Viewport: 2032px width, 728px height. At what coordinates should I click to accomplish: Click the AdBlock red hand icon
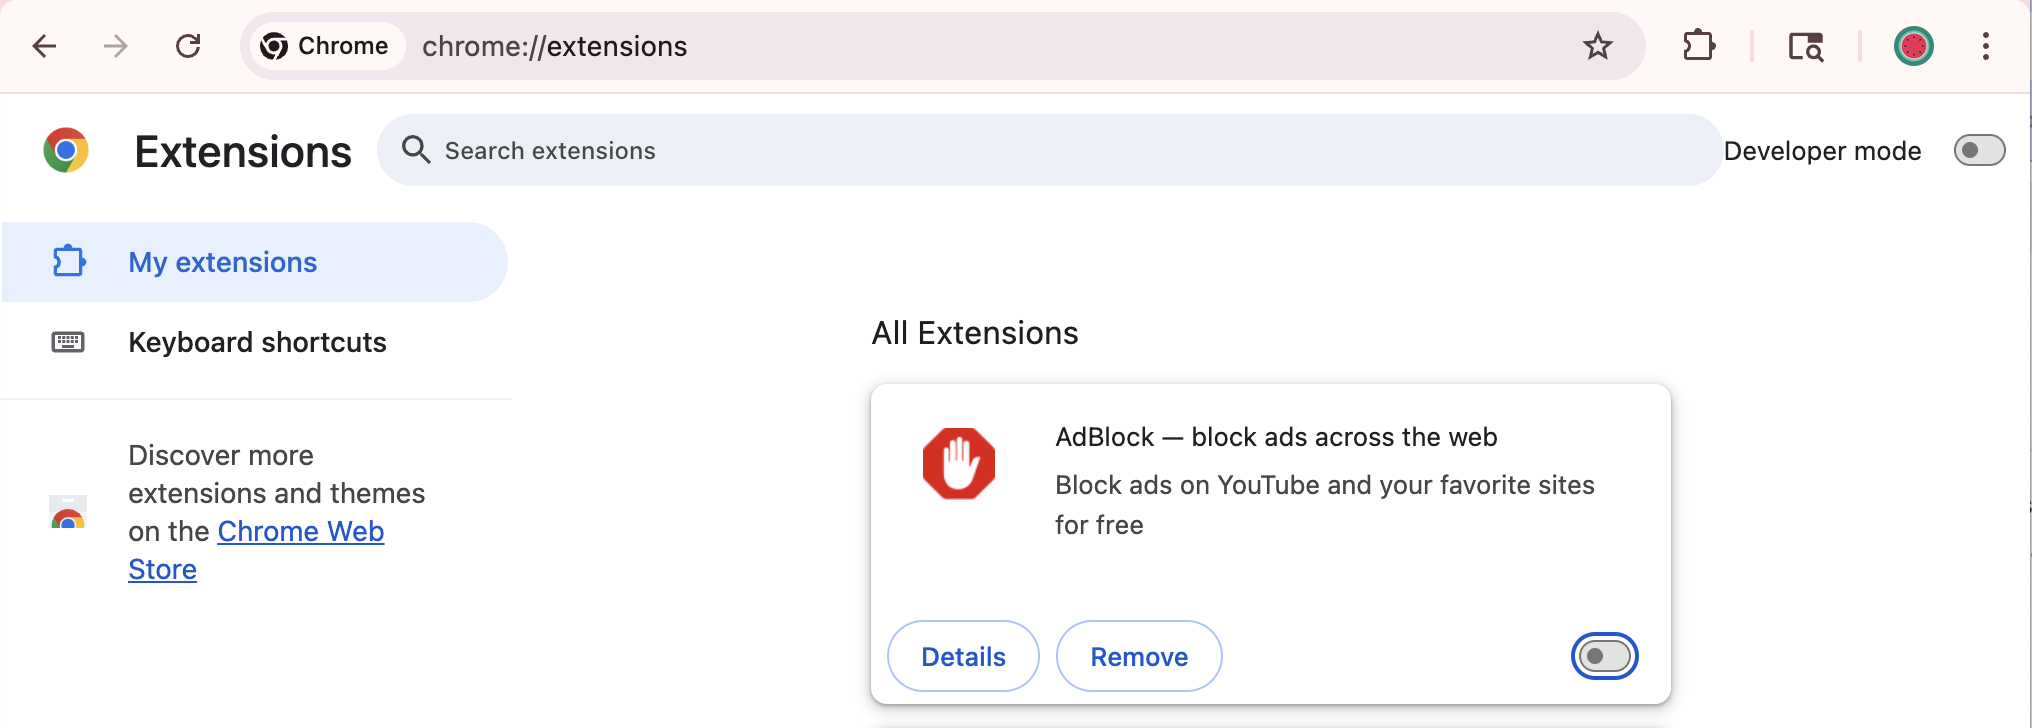pos(959,464)
